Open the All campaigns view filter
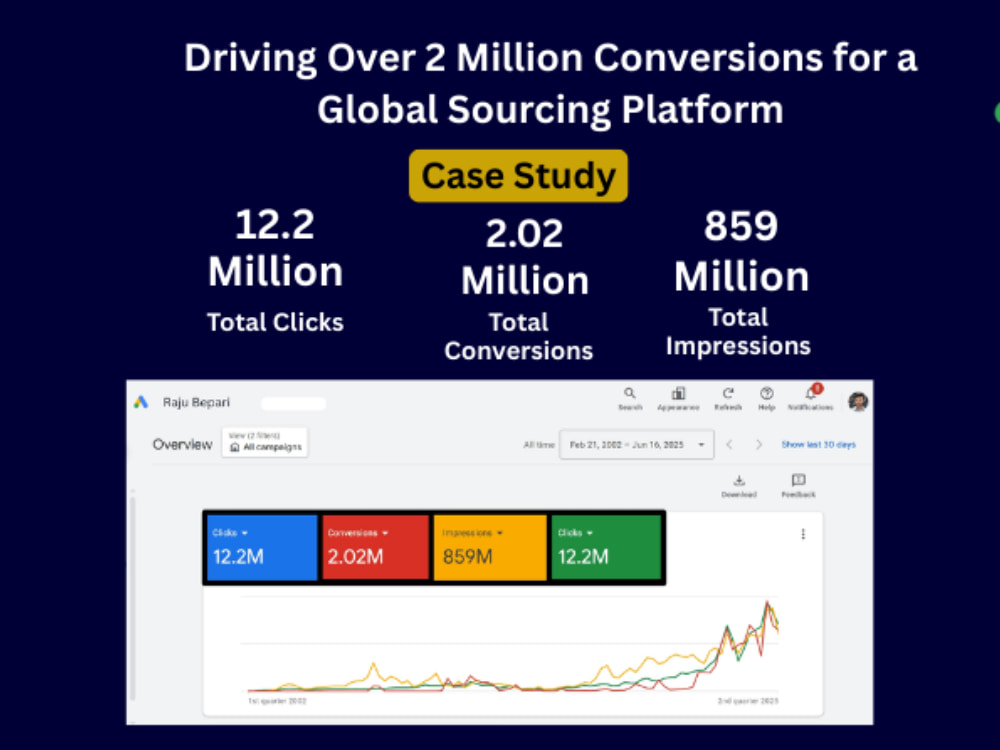 tap(265, 442)
